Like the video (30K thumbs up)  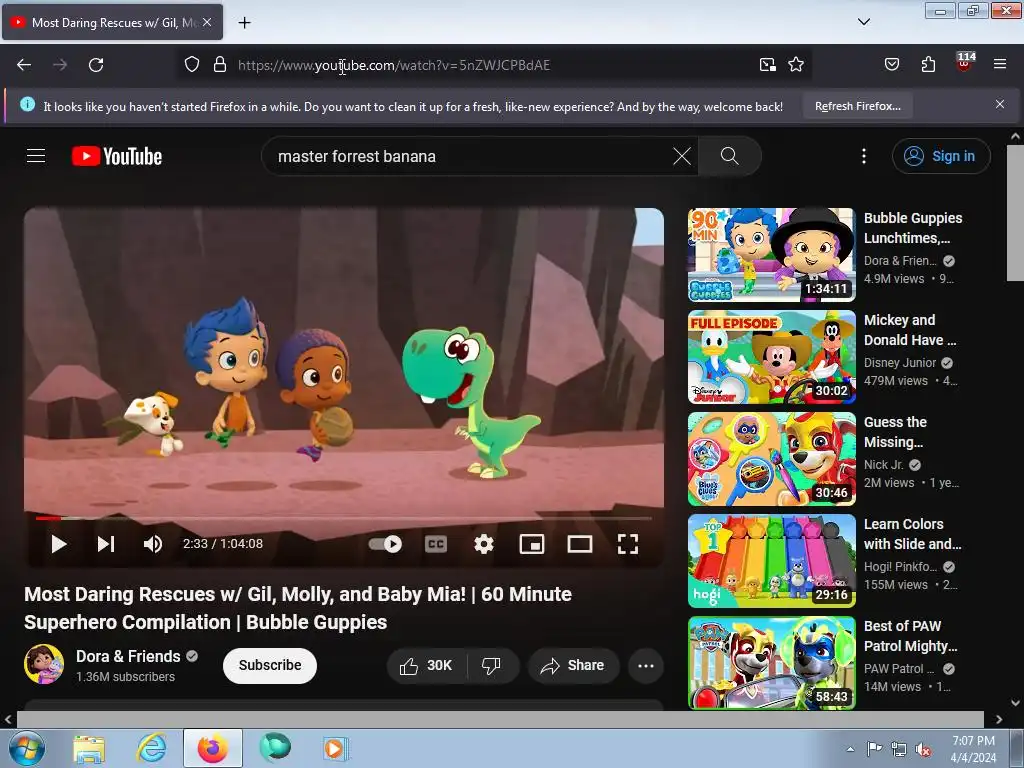point(426,665)
